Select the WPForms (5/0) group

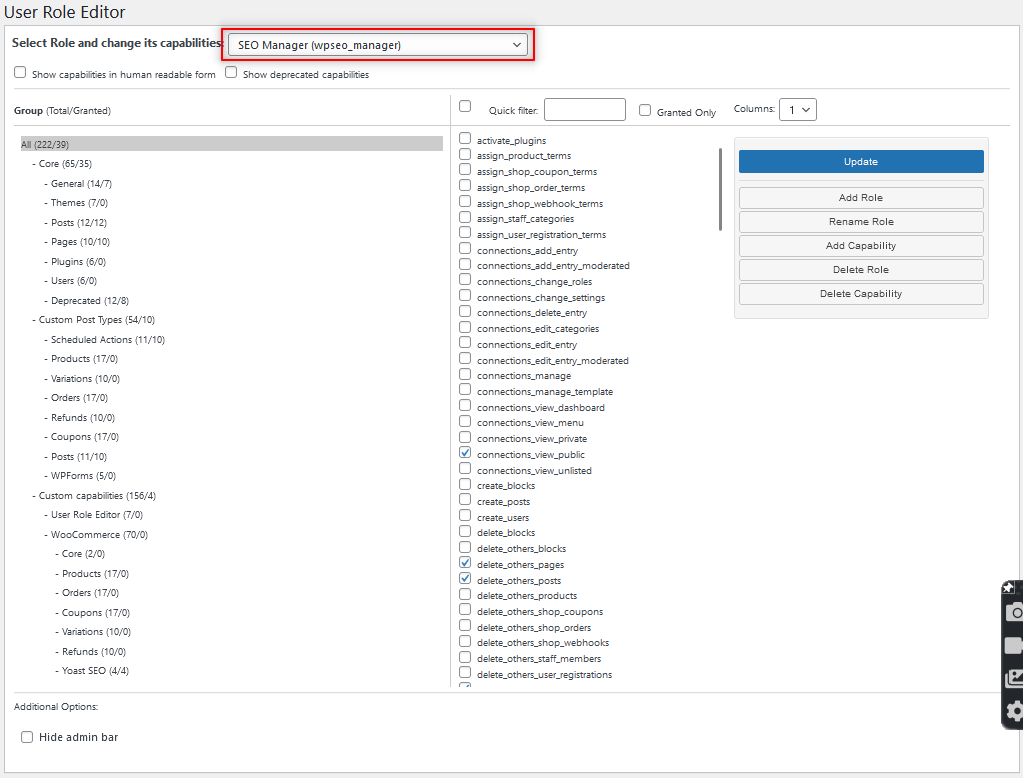84,476
